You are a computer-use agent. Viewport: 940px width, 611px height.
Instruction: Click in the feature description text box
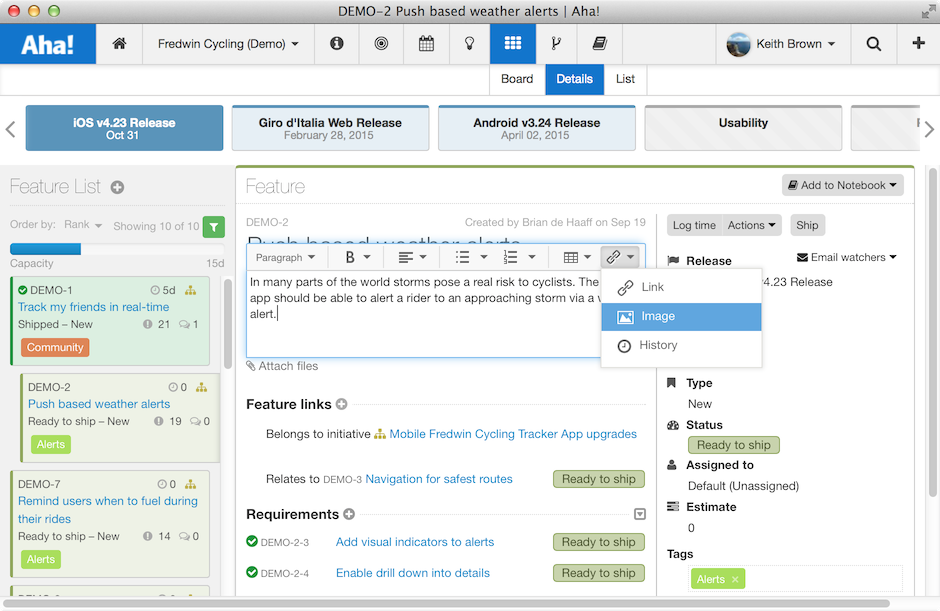click(x=423, y=314)
